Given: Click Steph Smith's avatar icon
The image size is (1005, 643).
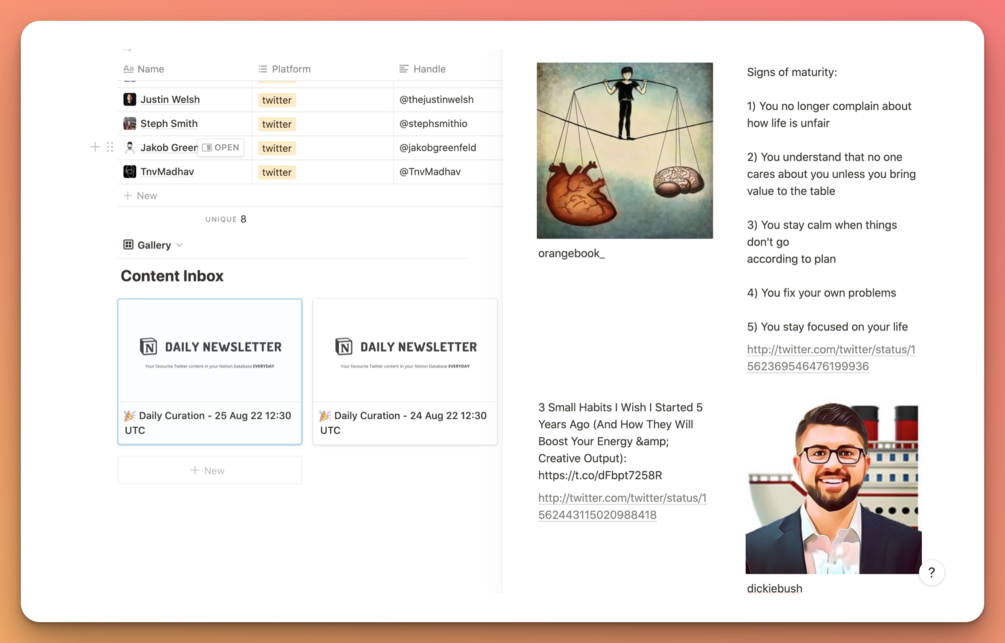Looking at the screenshot, I should [x=129, y=123].
